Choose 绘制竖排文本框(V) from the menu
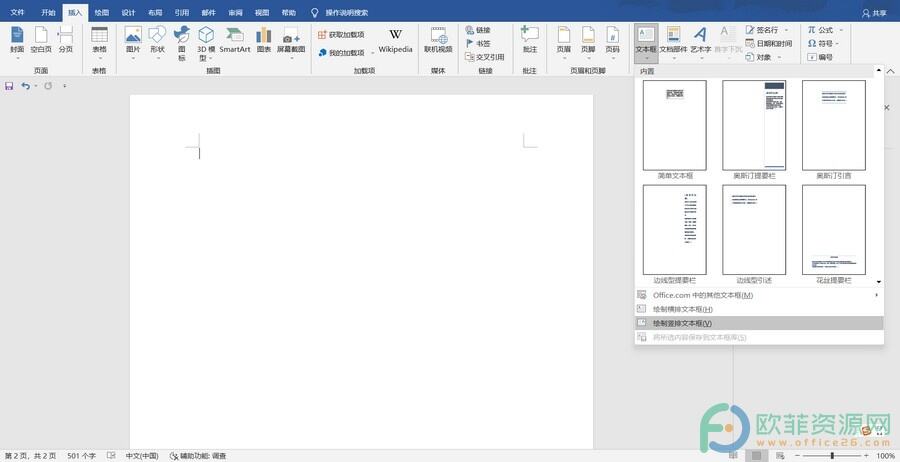Screen dimensions: 900x462 coord(682,323)
